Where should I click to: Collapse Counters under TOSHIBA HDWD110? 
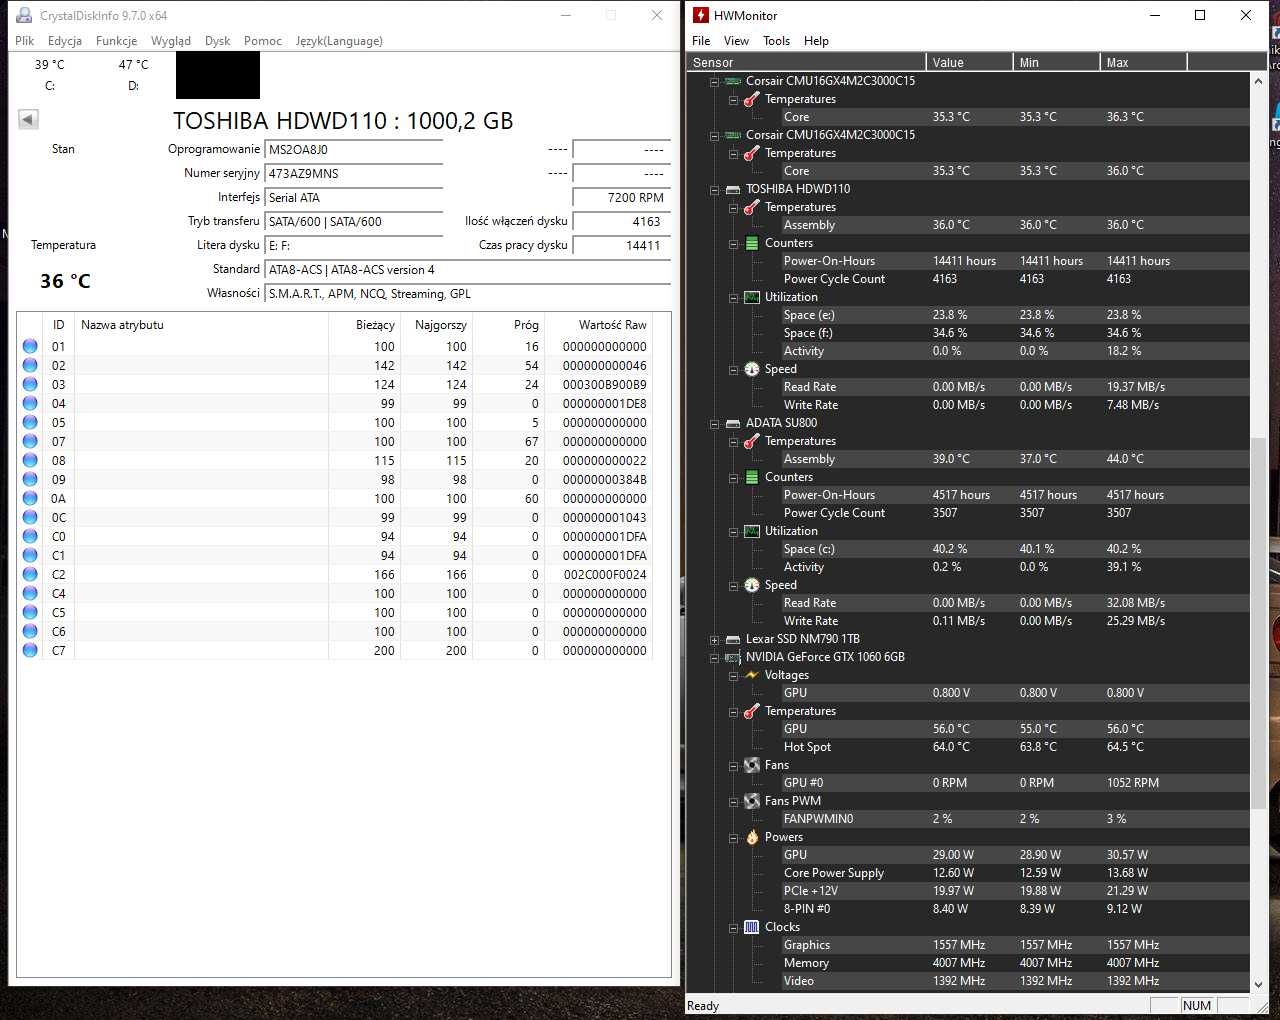coord(733,243)
